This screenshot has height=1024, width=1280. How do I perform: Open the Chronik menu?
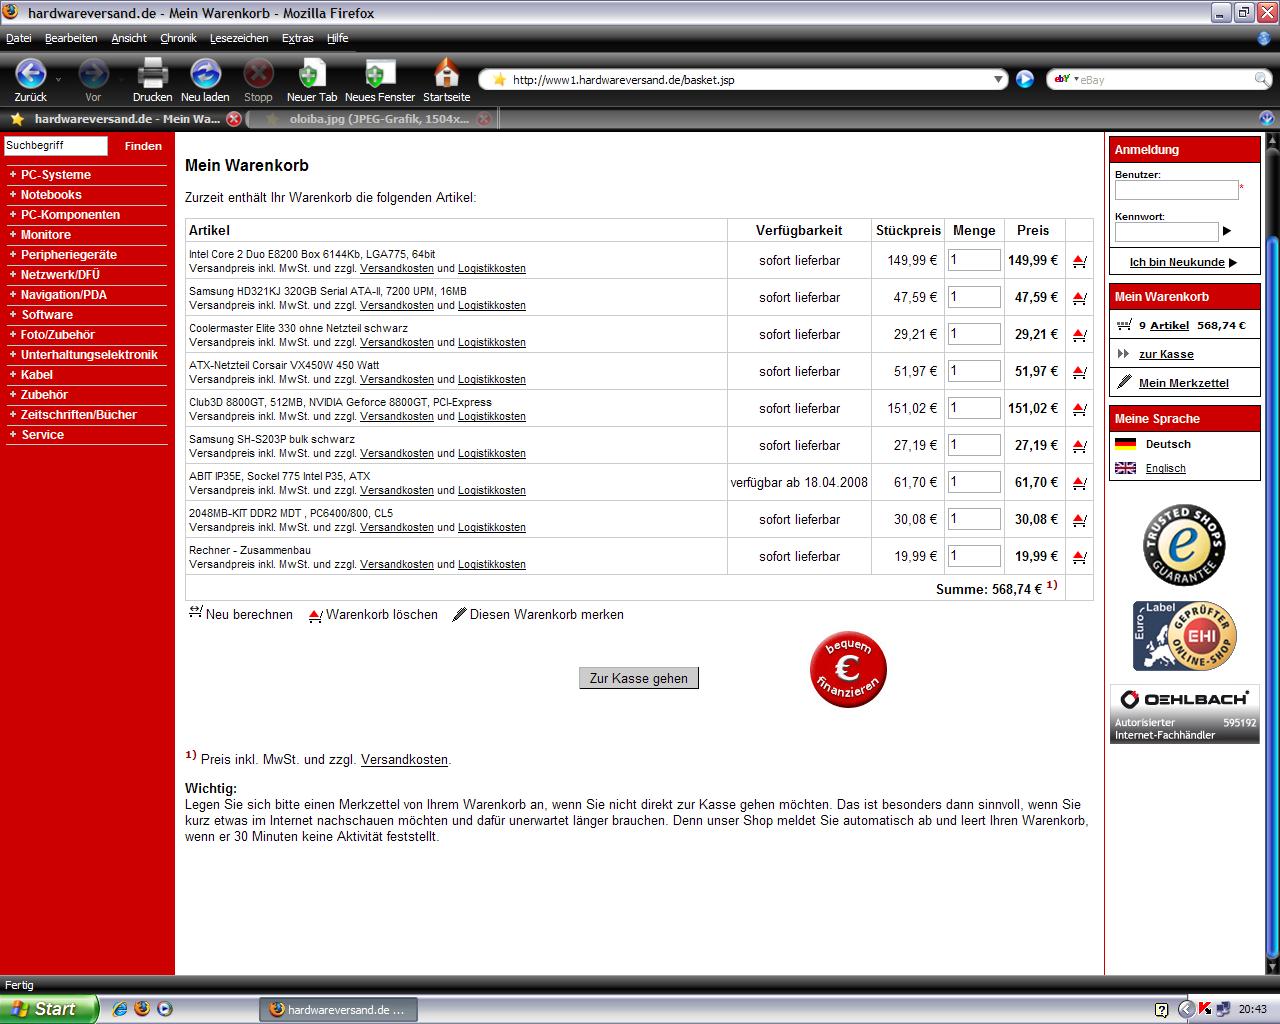(x=178, y=38)
